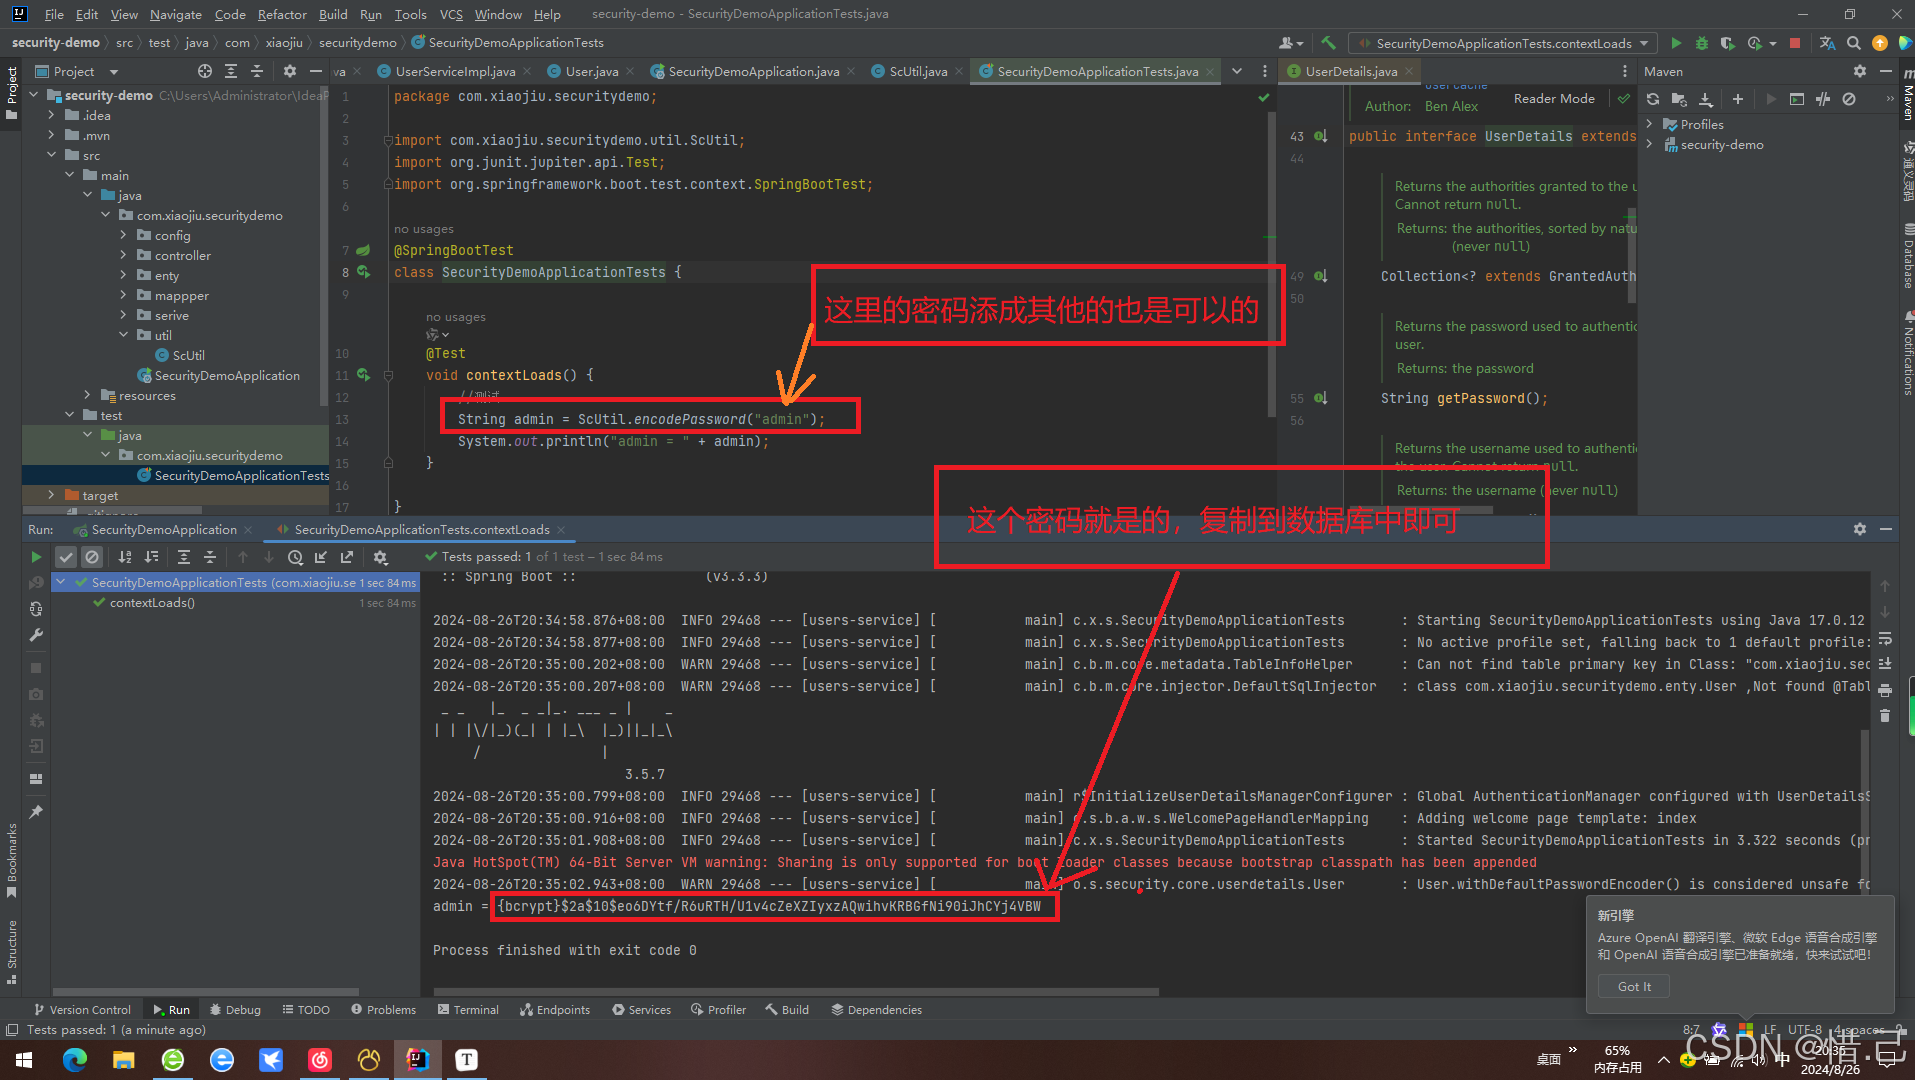Viewport: 1915px width, 1080px height.
Task: Expand the Profiles node in Maven
Action: (x=1650, y=124)
